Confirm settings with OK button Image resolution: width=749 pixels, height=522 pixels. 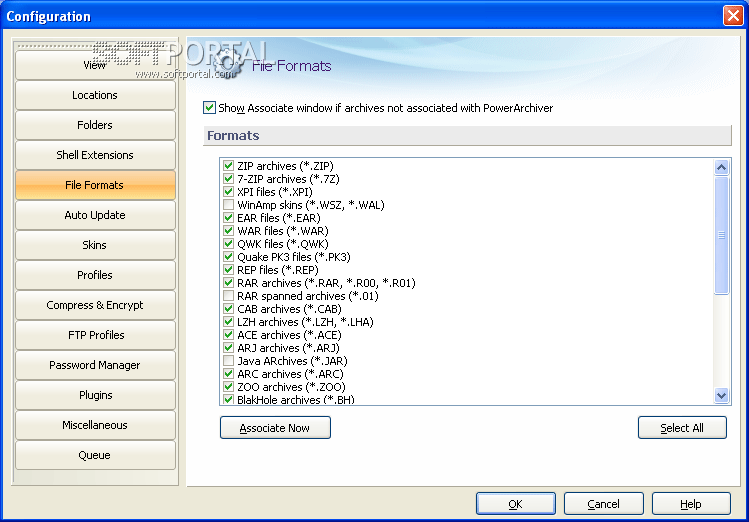(516, 504)
